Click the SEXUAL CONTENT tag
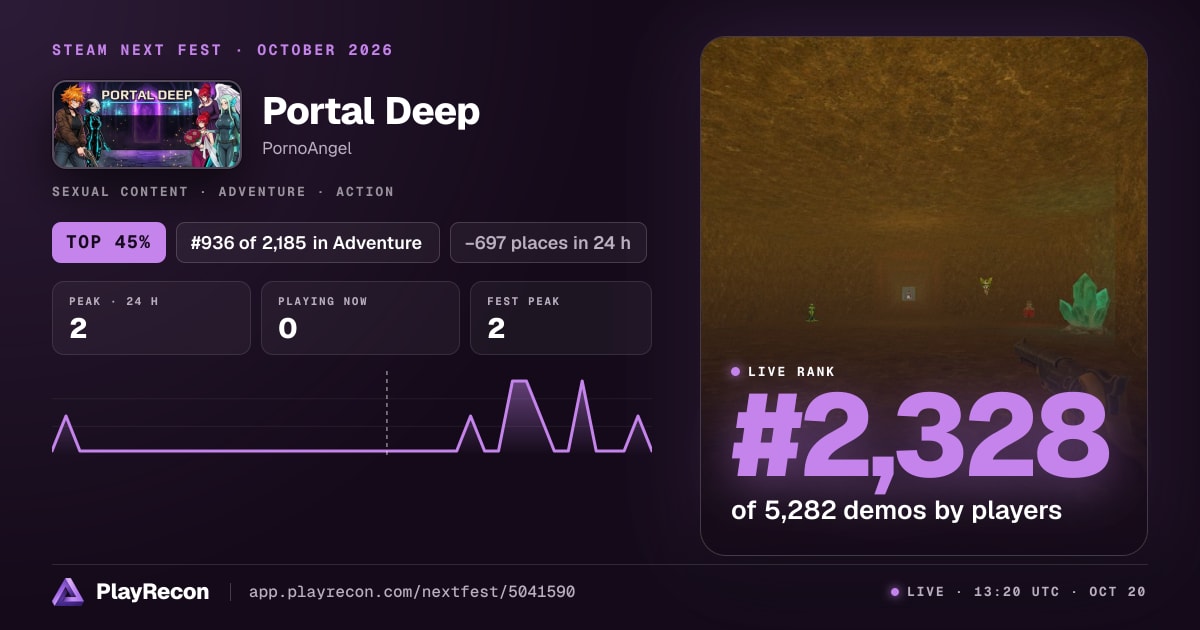Screen dimensions: 1200x630 tap(120, 191)
